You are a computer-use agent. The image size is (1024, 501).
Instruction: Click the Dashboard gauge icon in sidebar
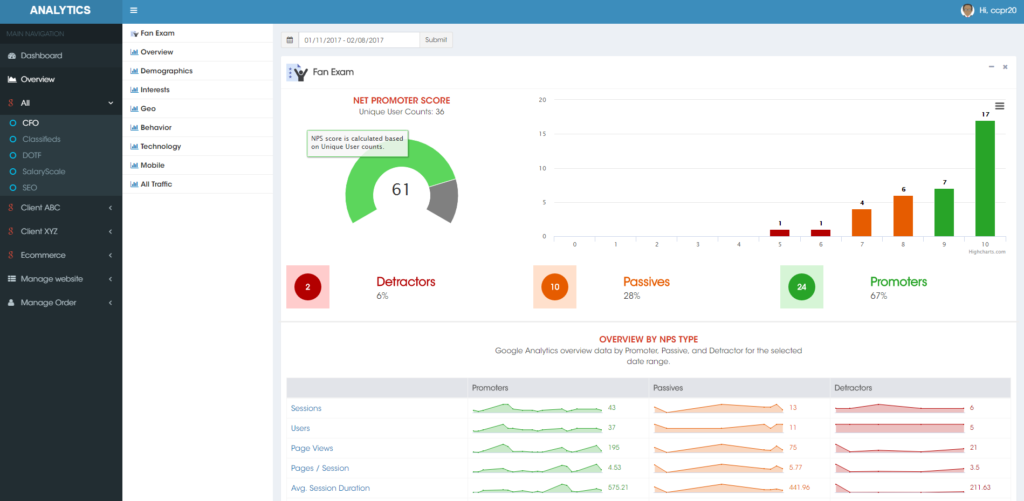pos(12,56)
